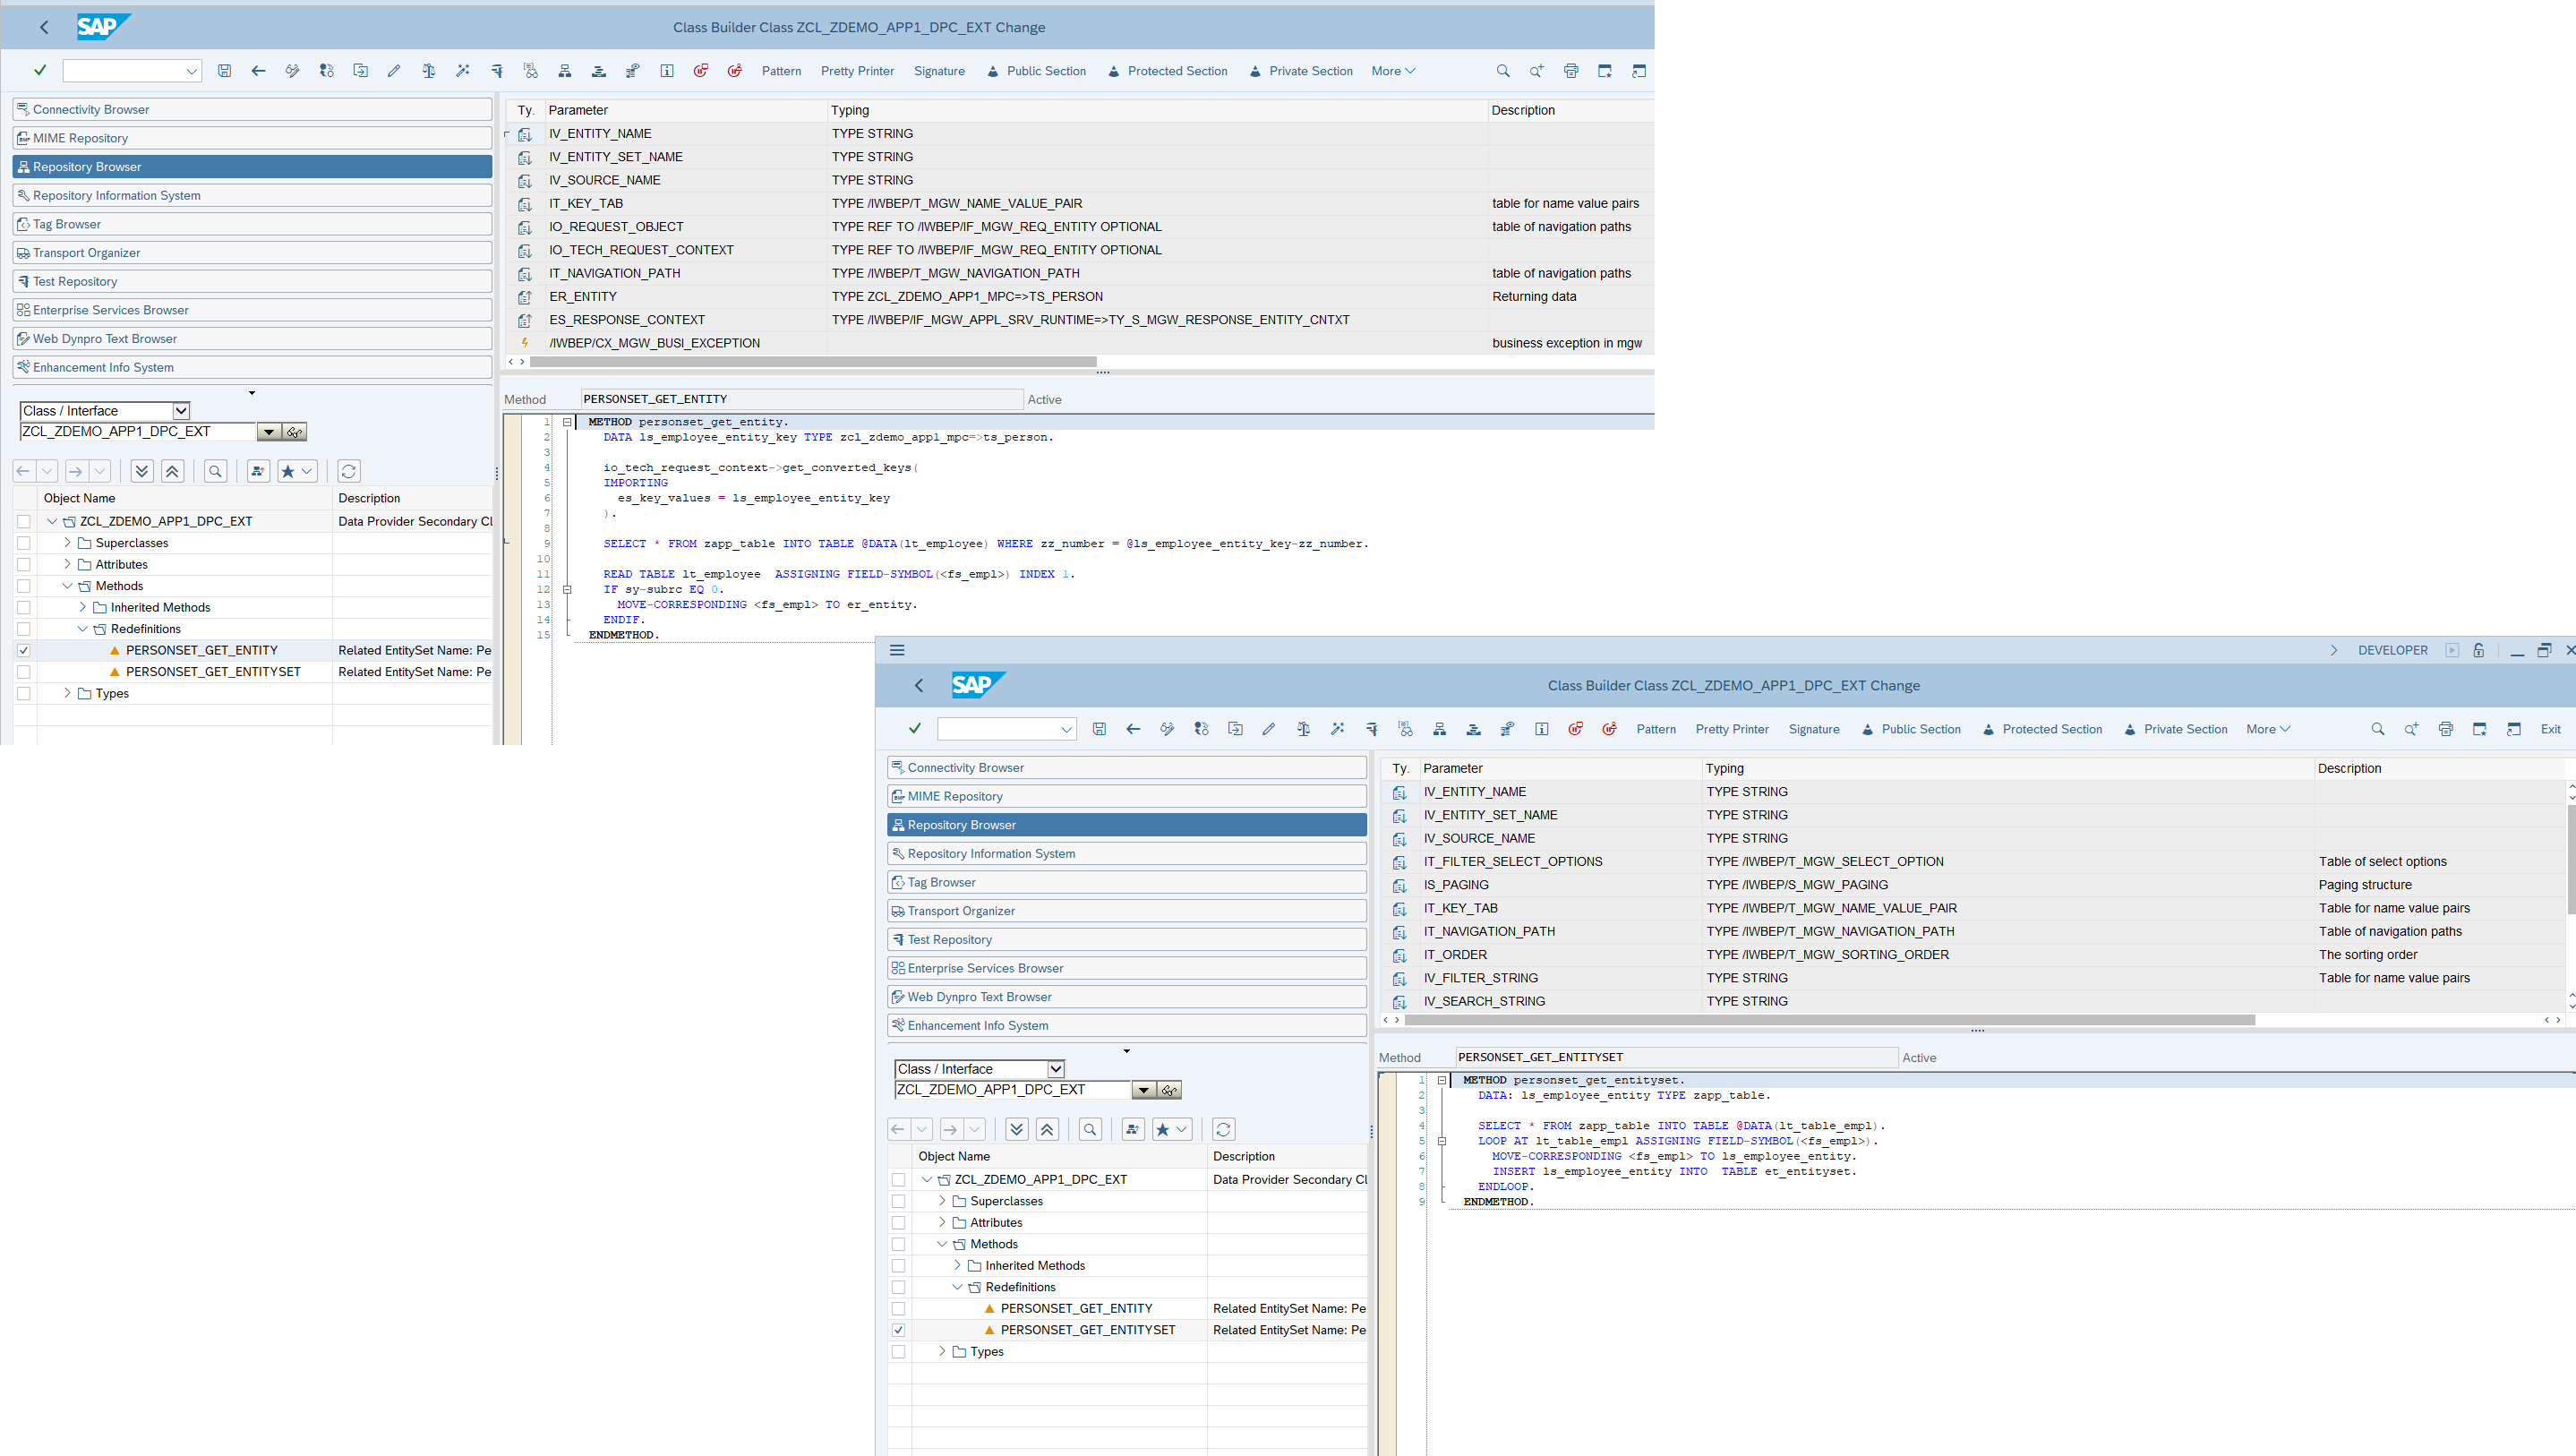2576x1456 pixels.
Task: Click the Print icon in front window toolbar
Action: [2446, 729]
